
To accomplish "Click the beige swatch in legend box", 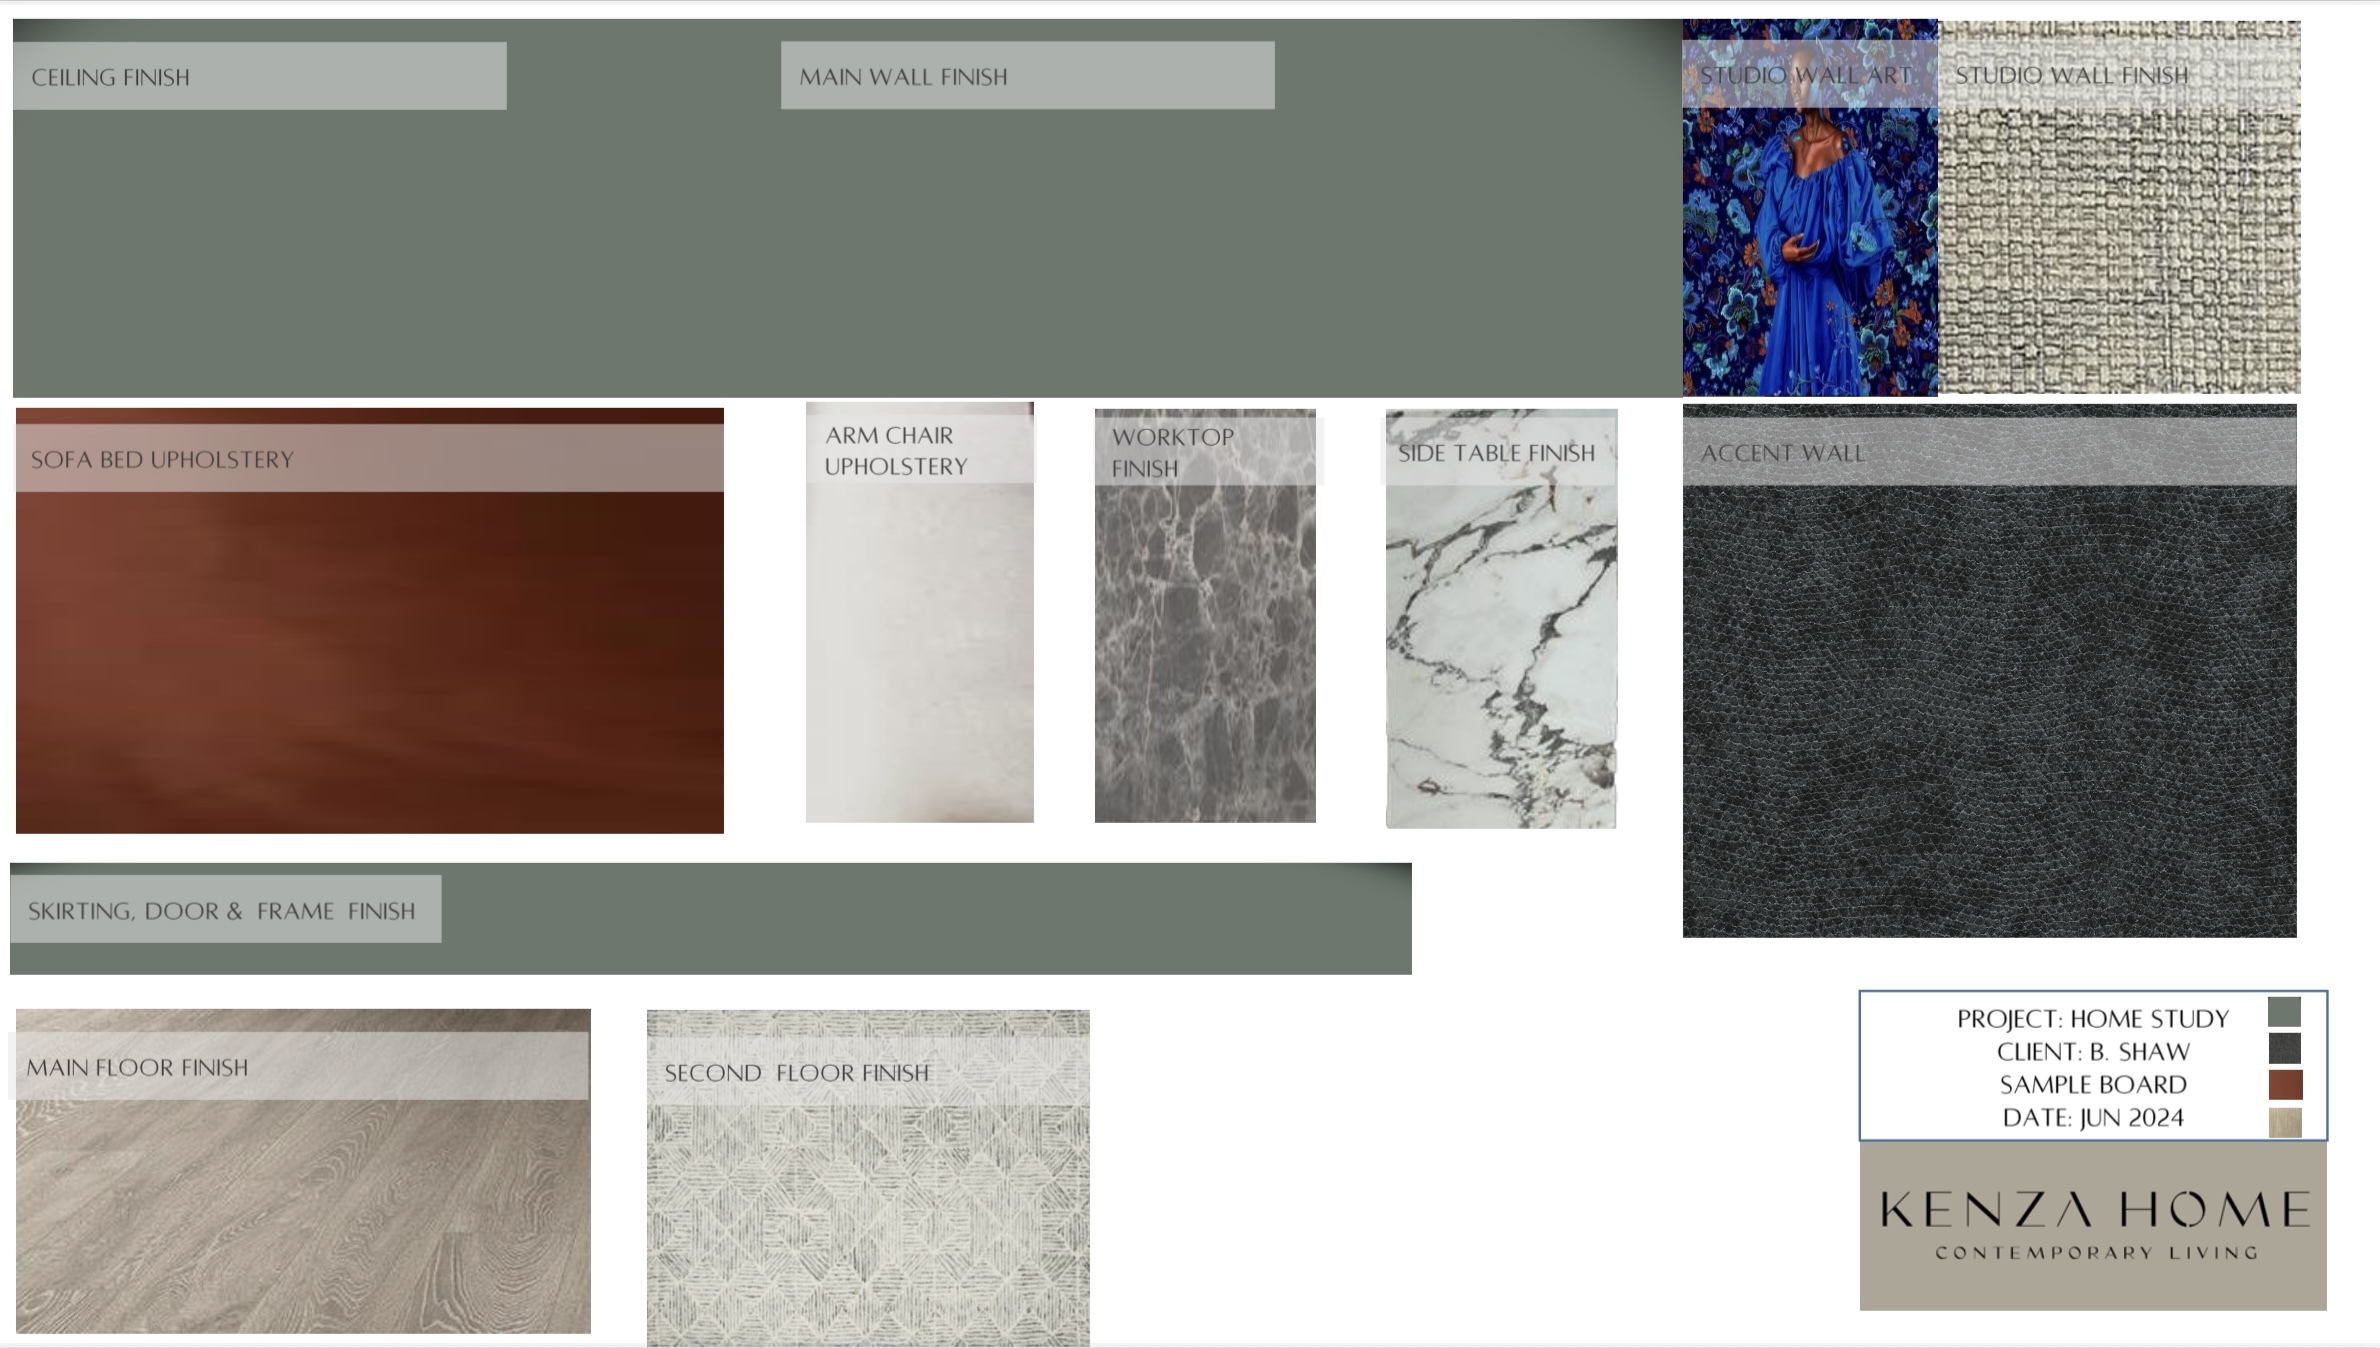I will coord(2285,1122).
